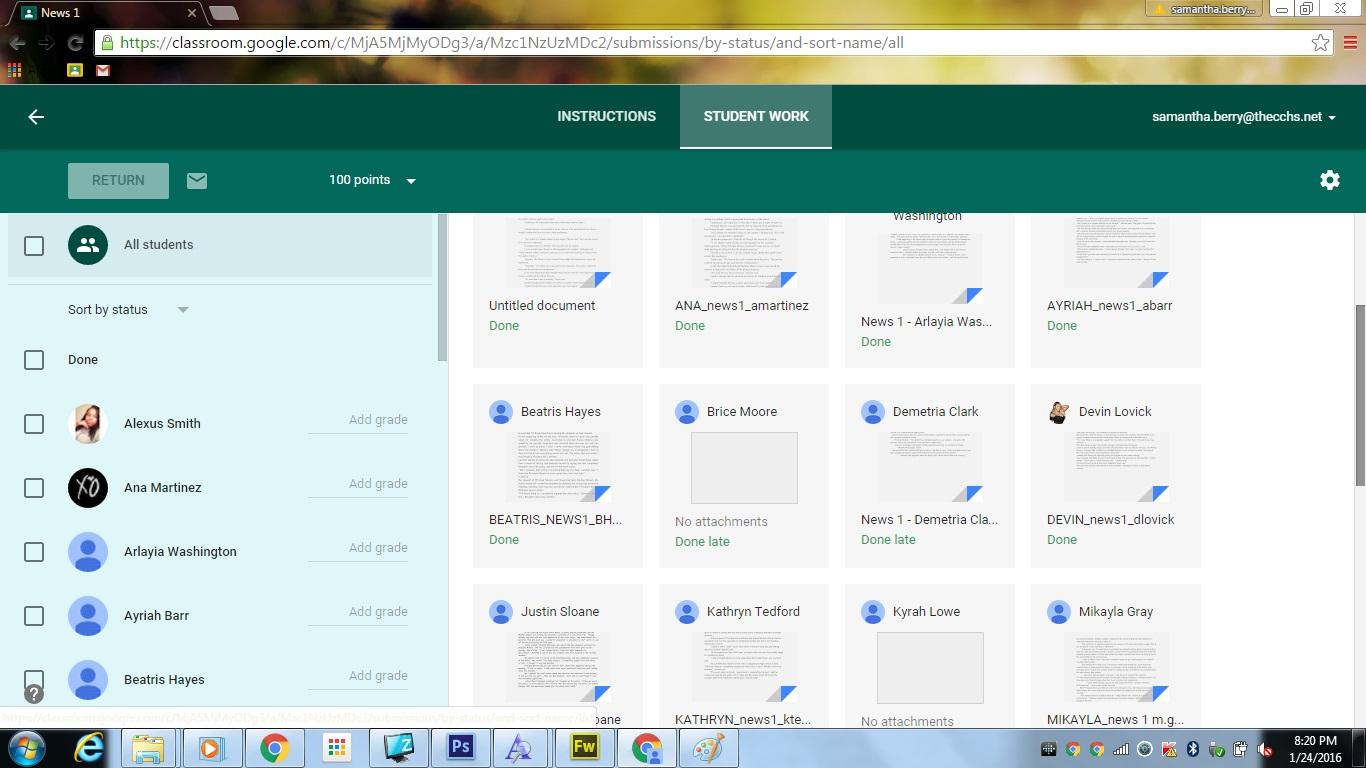The width and height of the screenshot is (1366, 768).
Task: Add a grade for Arlayia Washington
Action: coord(358,548)
